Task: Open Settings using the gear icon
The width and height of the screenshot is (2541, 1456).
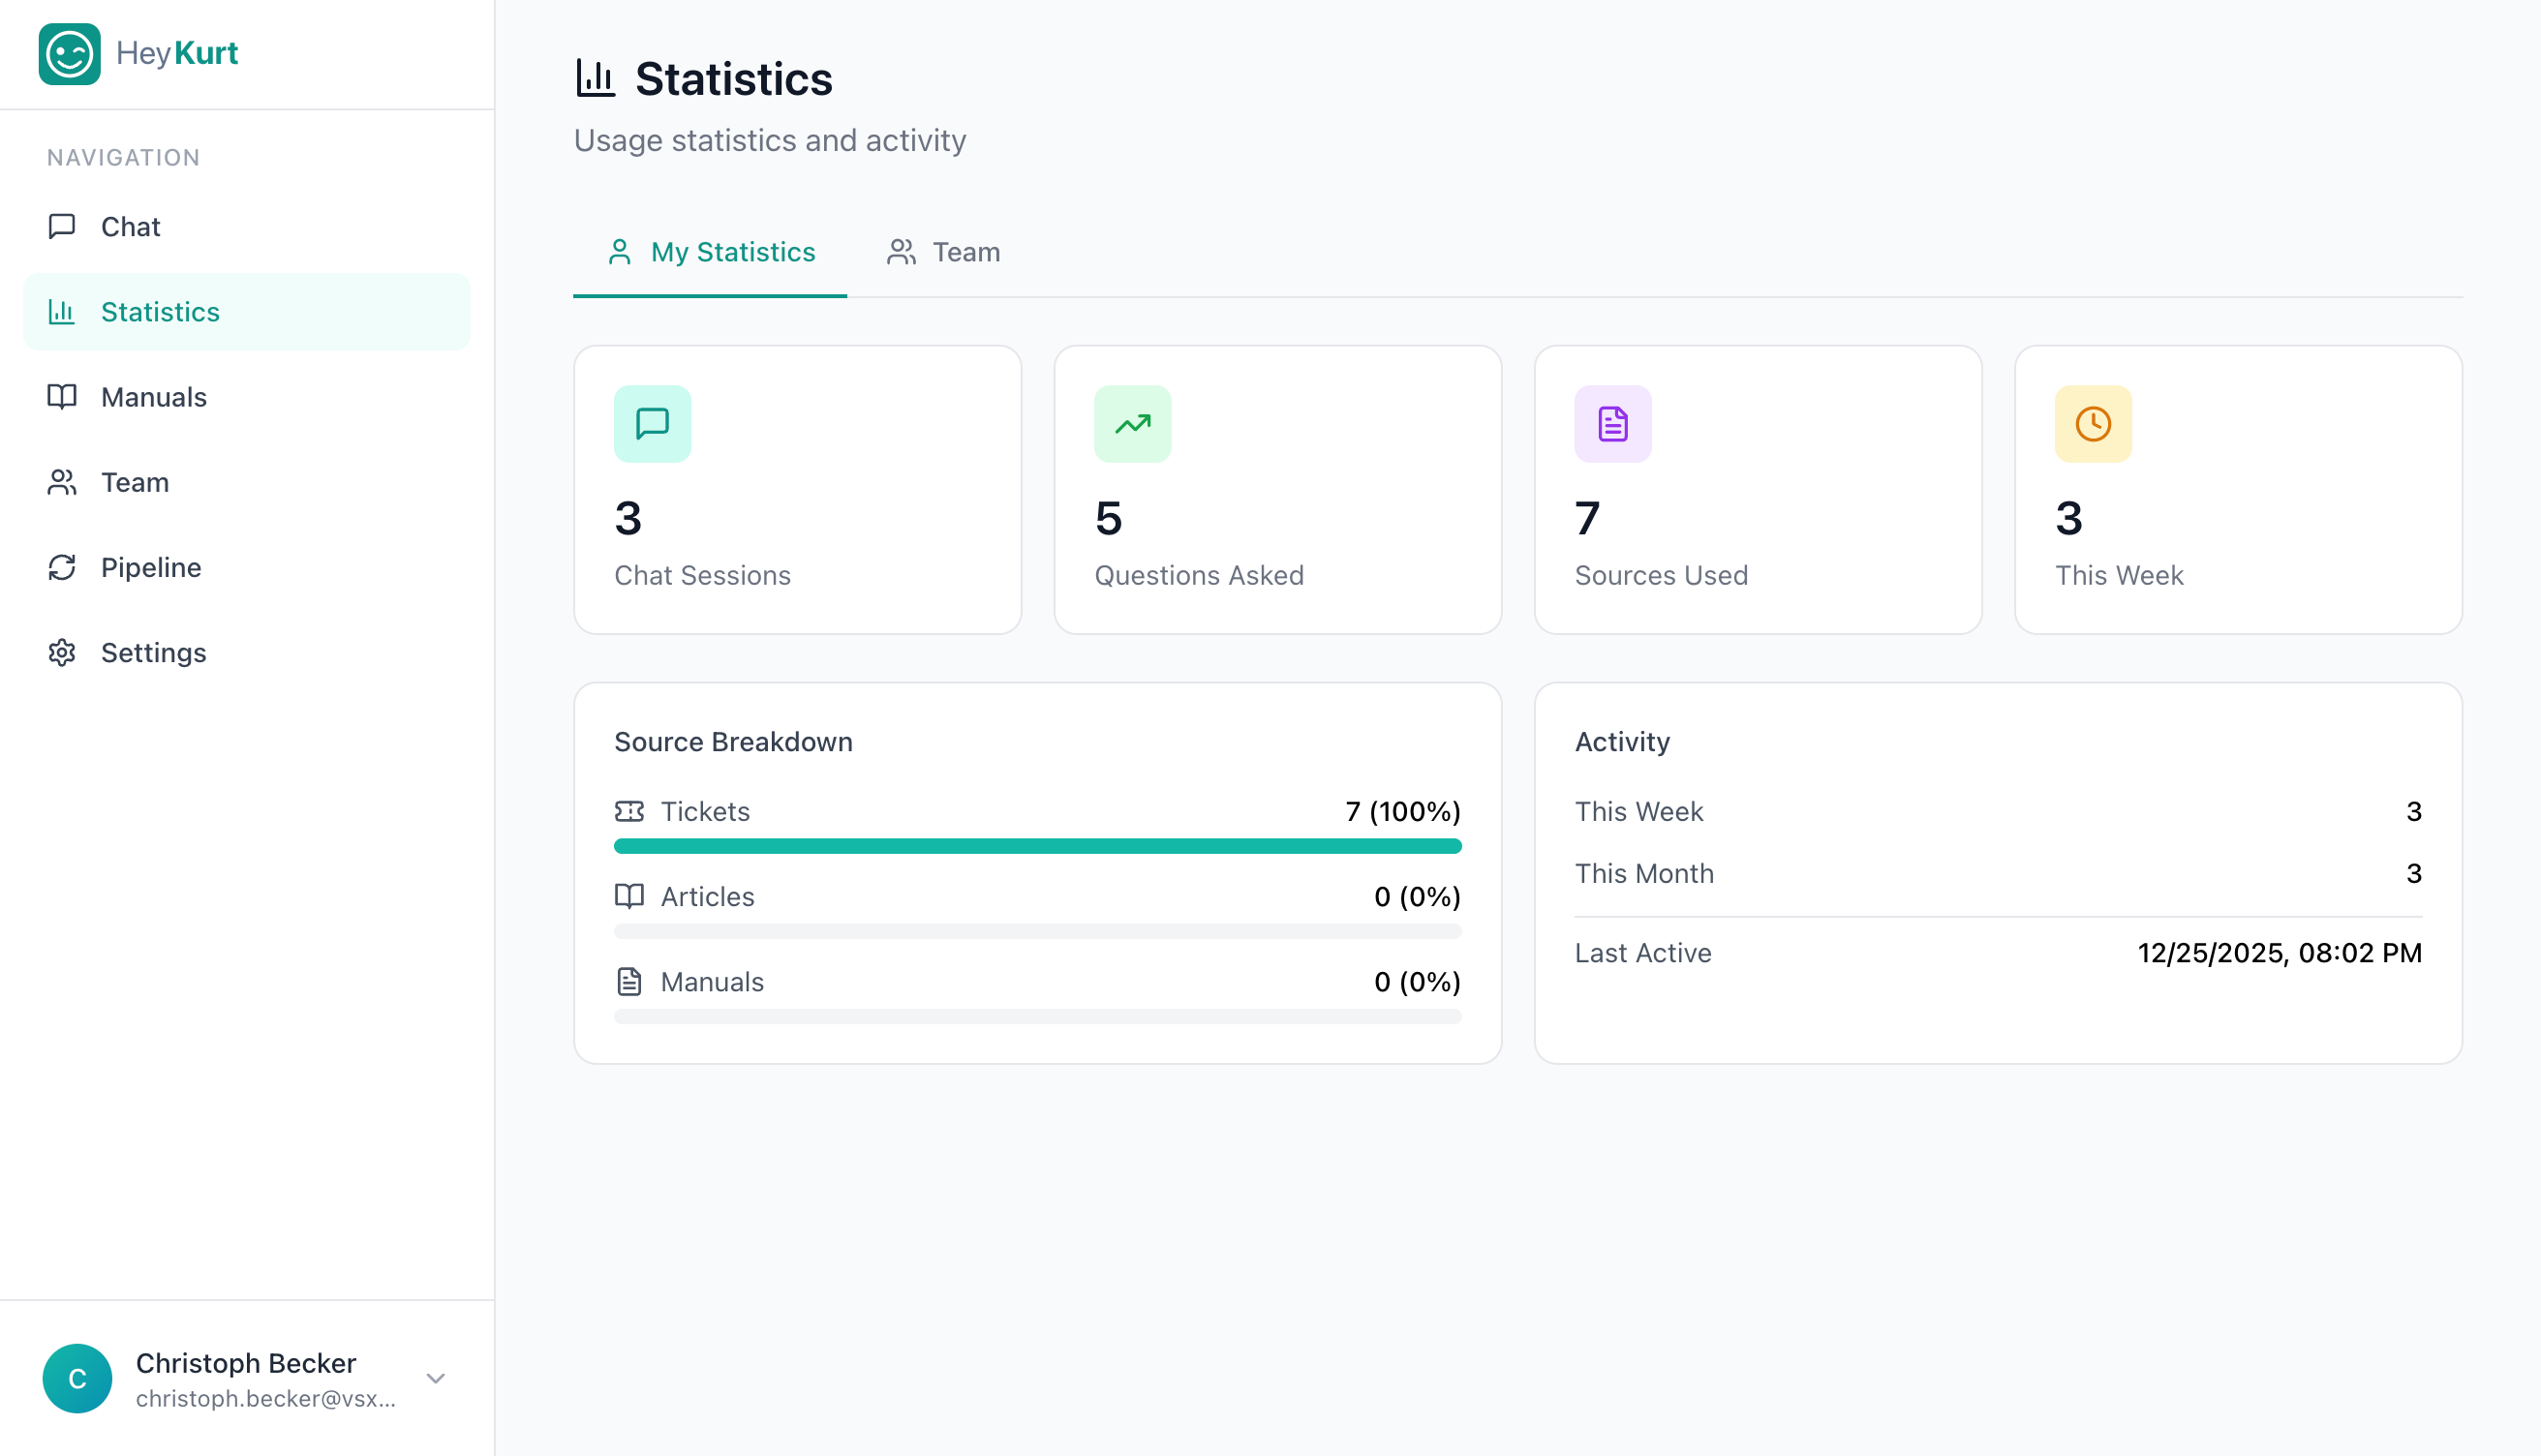Action: tap(62, 652)
